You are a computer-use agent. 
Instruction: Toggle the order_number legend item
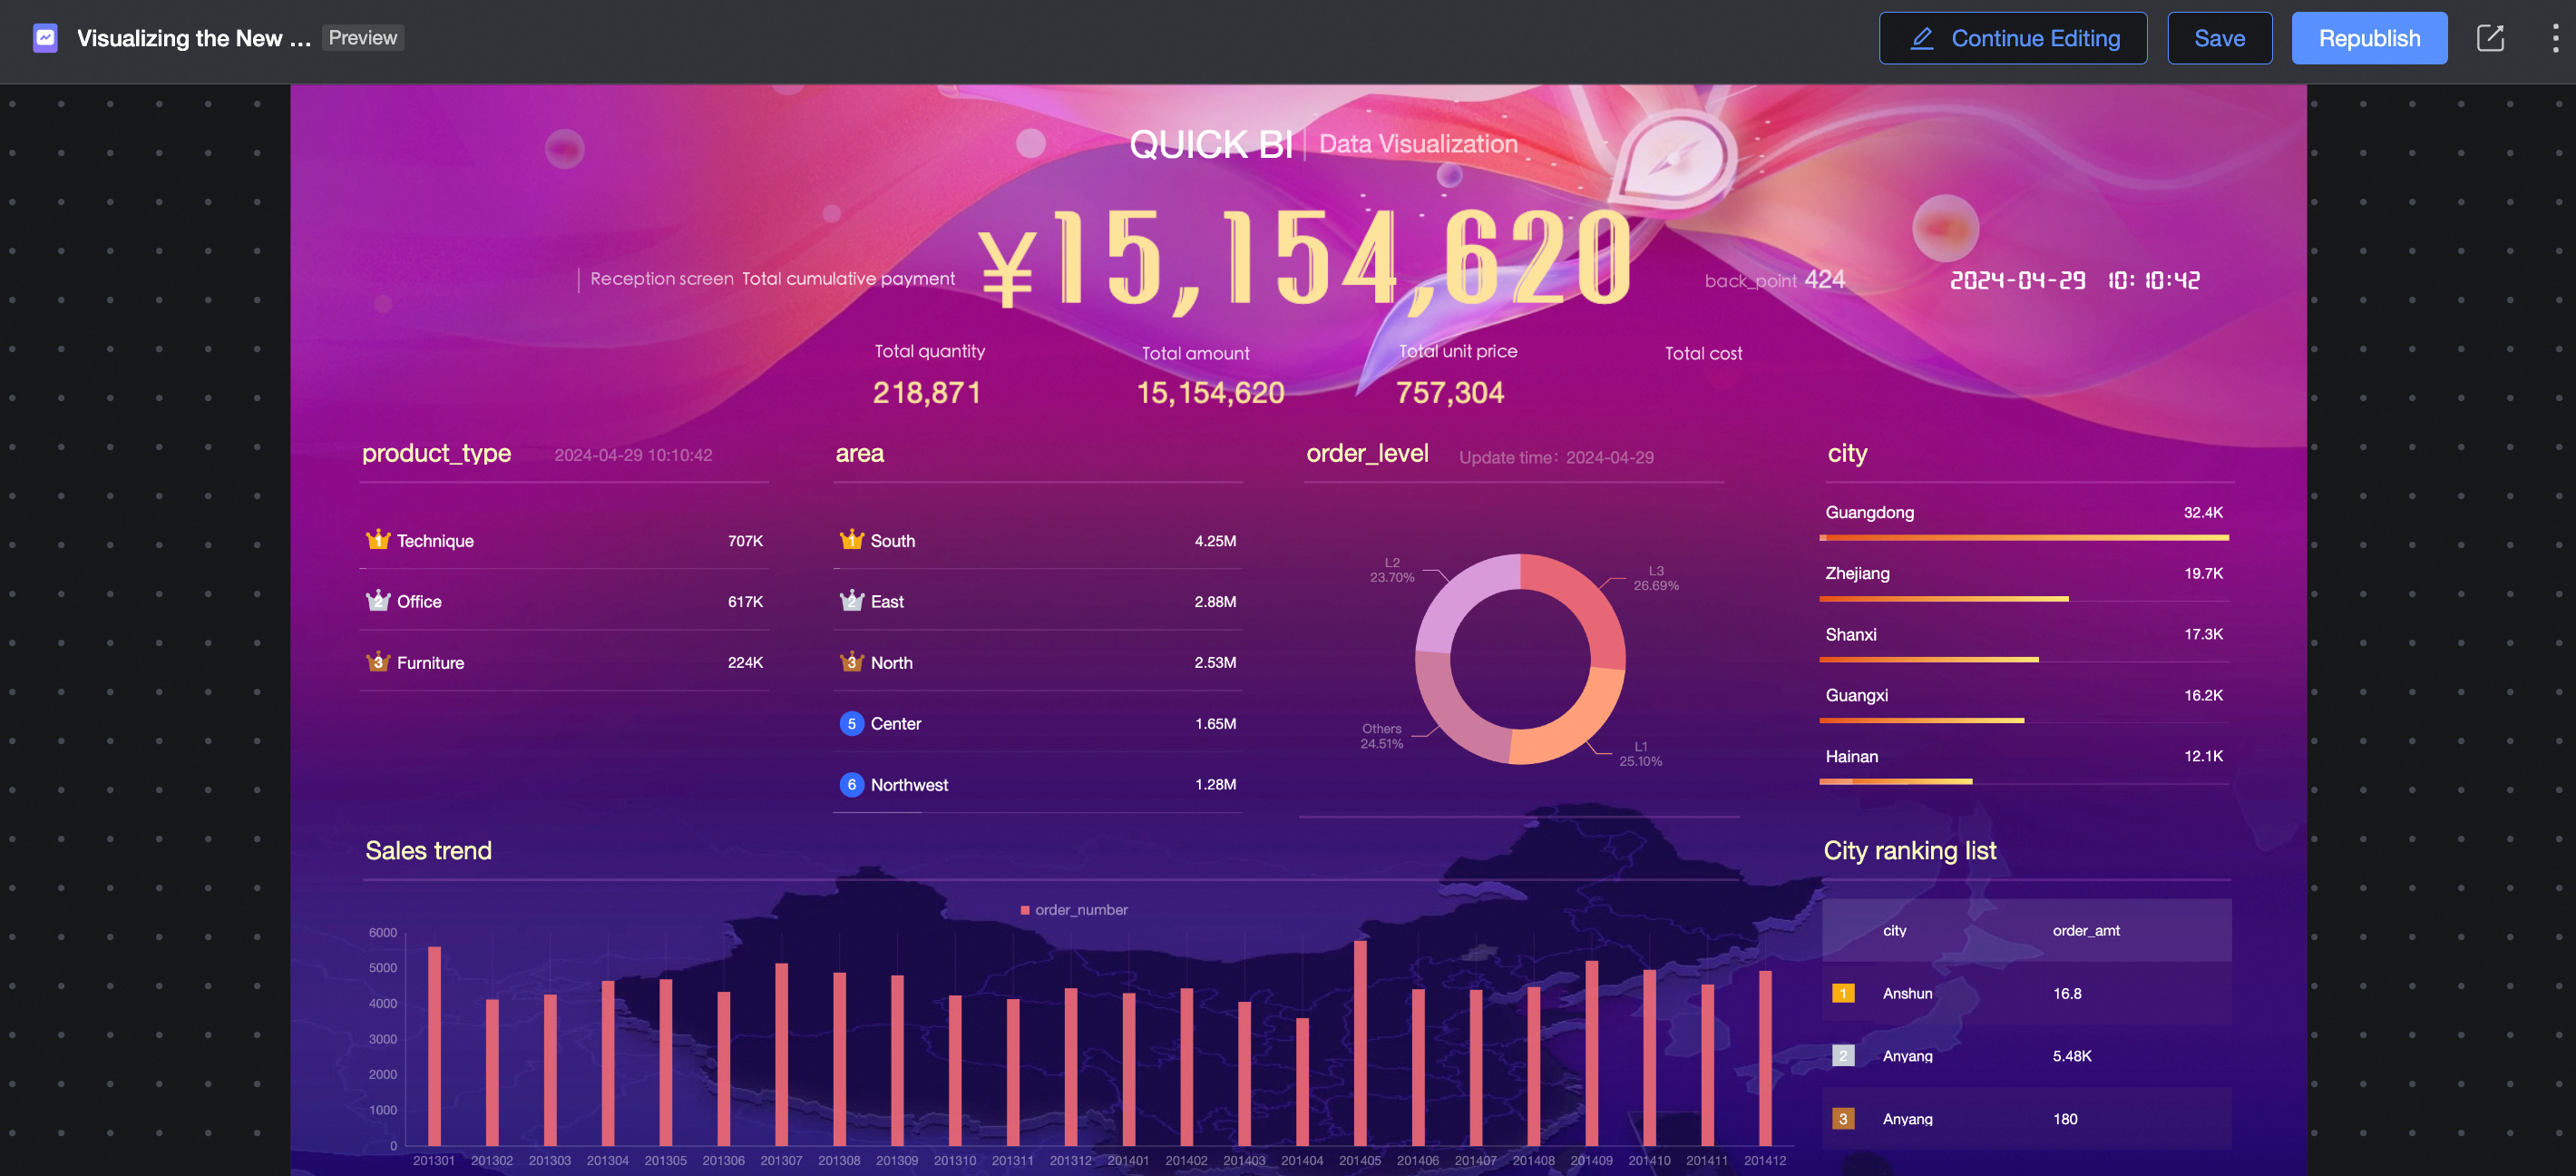tap(1073, 909)
